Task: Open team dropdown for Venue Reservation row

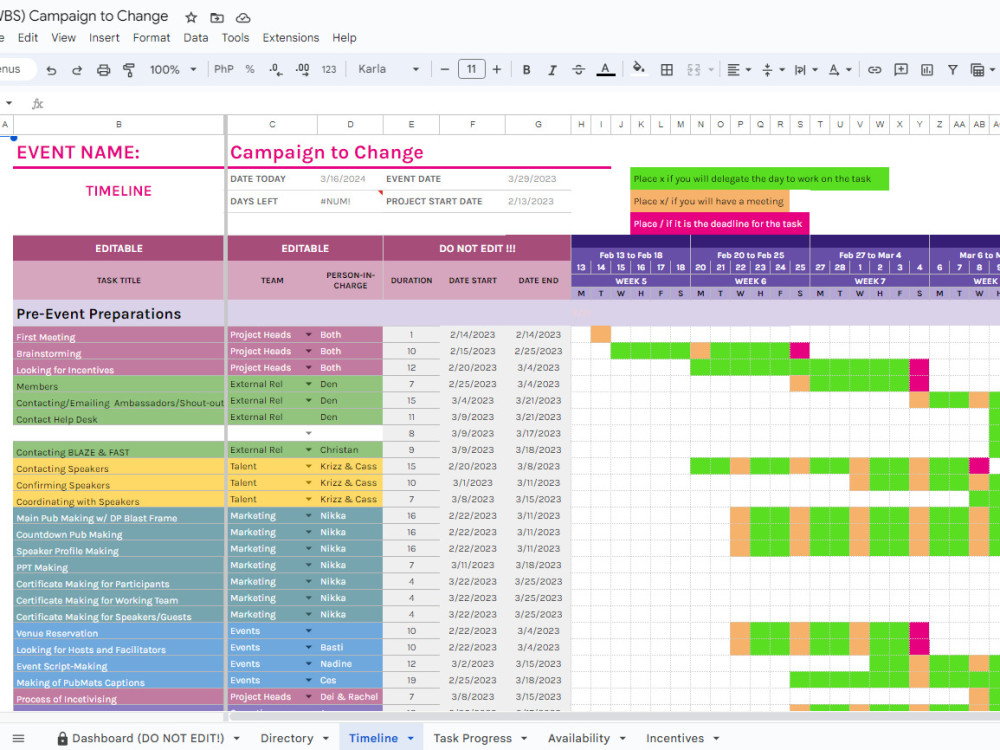Action: tap(309, 631)
